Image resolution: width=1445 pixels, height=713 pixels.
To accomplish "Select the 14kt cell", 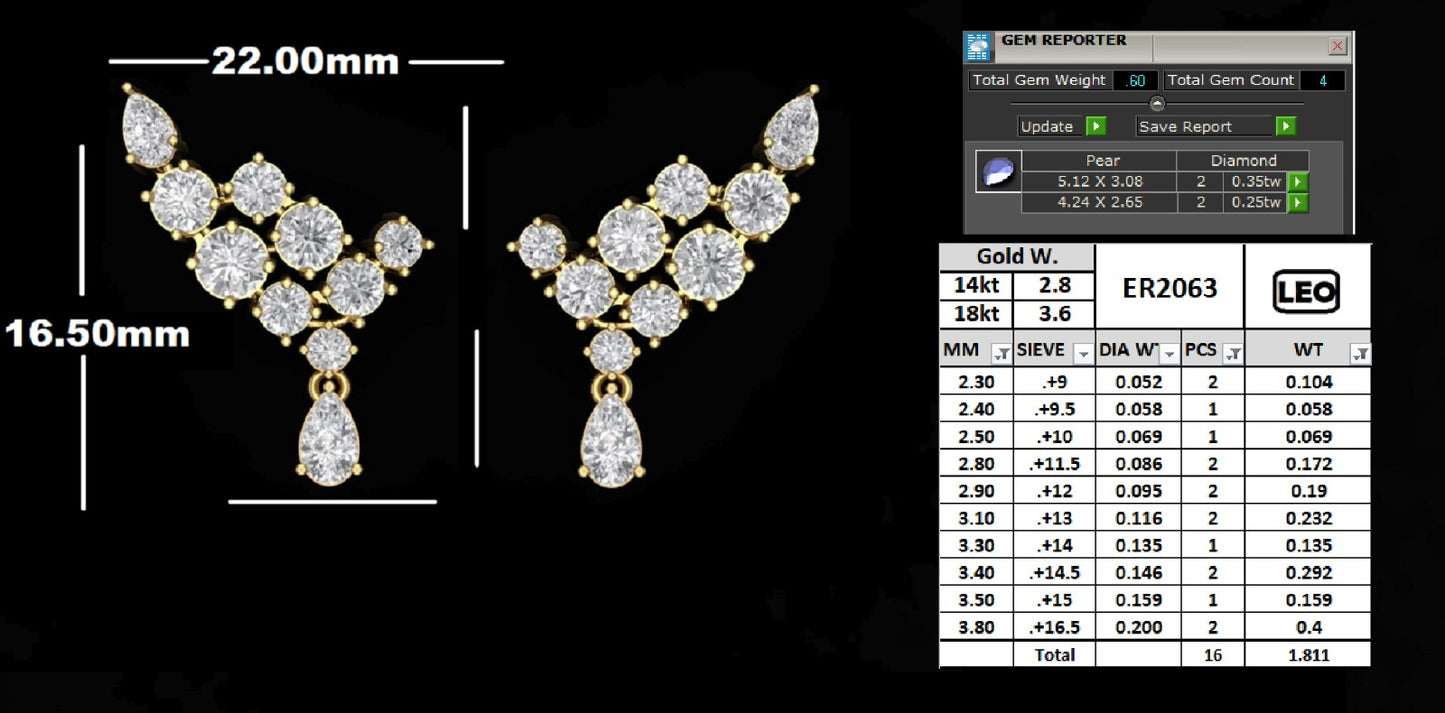I will coord(976,285).
